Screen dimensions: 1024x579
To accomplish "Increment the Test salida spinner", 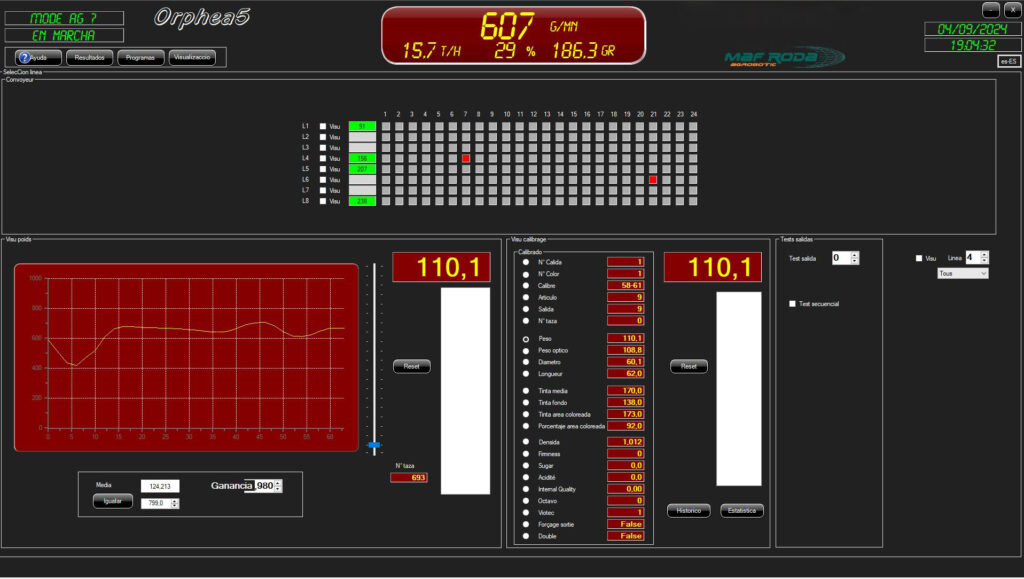I will point(854,255).
